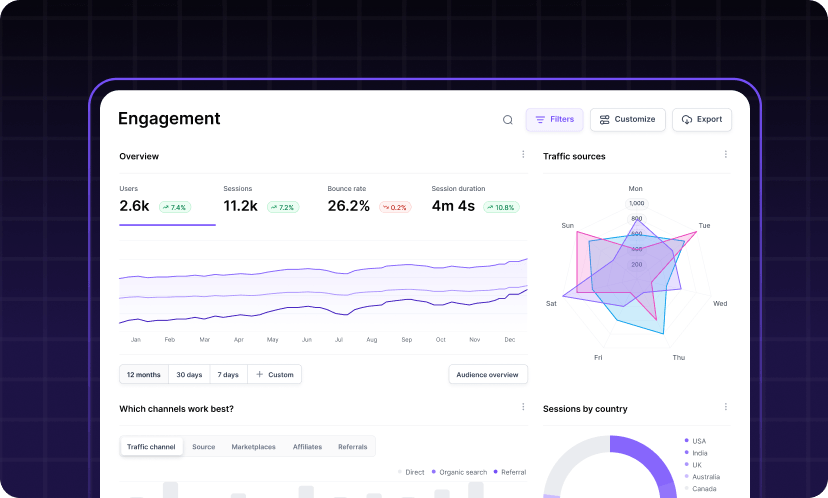Select the Sessions metric card

click(270, 200)
